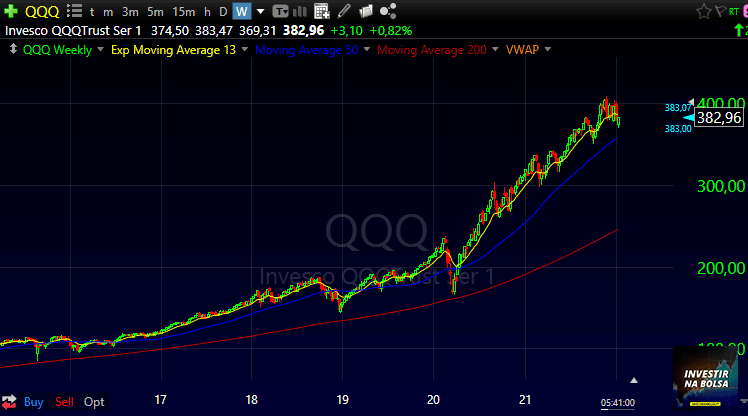This screenshot has width=748, height=416.
Task: Expand Exp Moving Average 13 dropdown arrow
Action: point(245,49)
